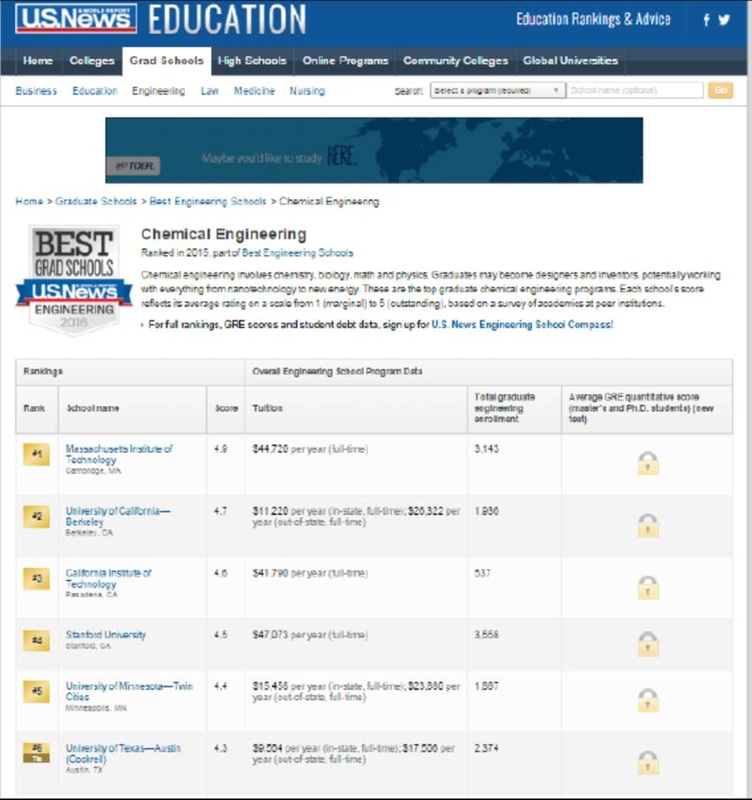Go to the Nursing sub-navigation link
This screenshot has width=752, height=800.
[x=307, y=91]
